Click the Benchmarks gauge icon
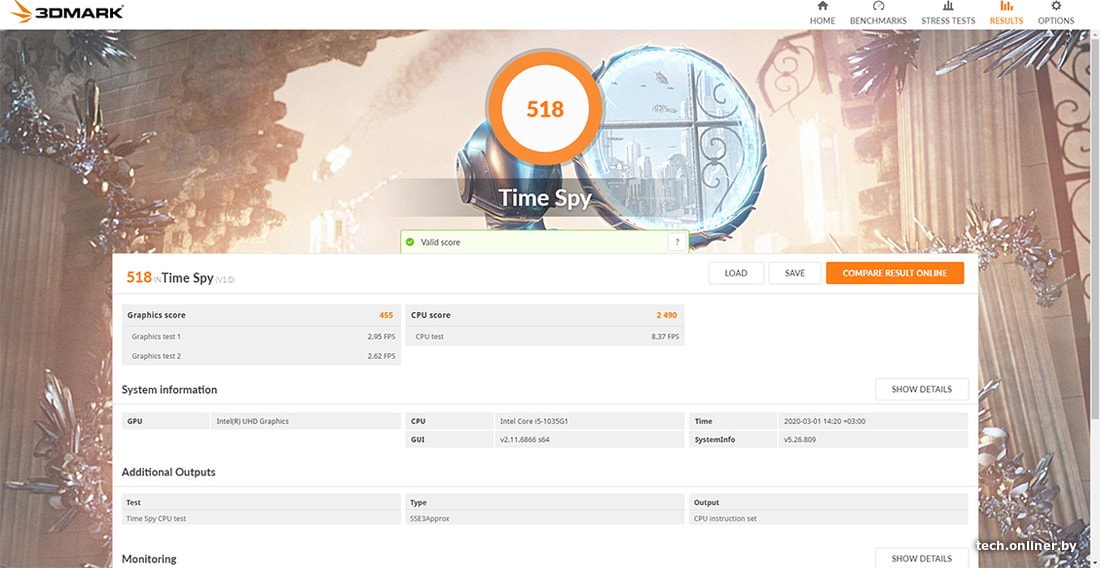 point(878,6)
